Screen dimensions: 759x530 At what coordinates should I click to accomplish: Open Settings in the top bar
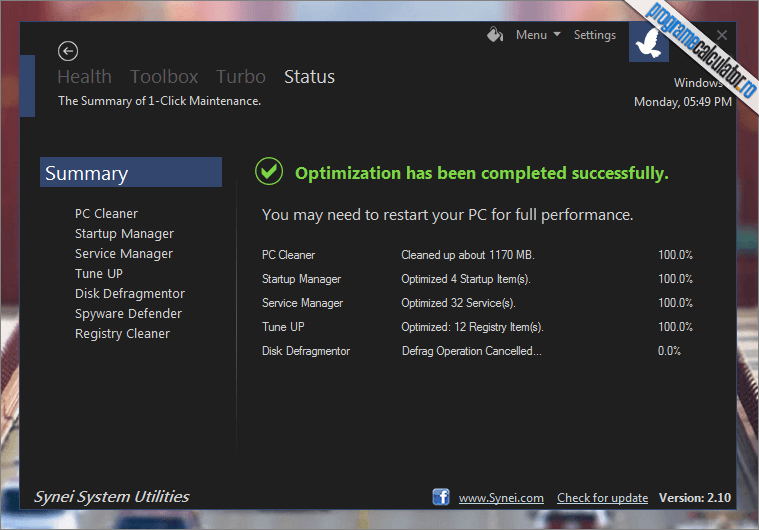(594, 35)
